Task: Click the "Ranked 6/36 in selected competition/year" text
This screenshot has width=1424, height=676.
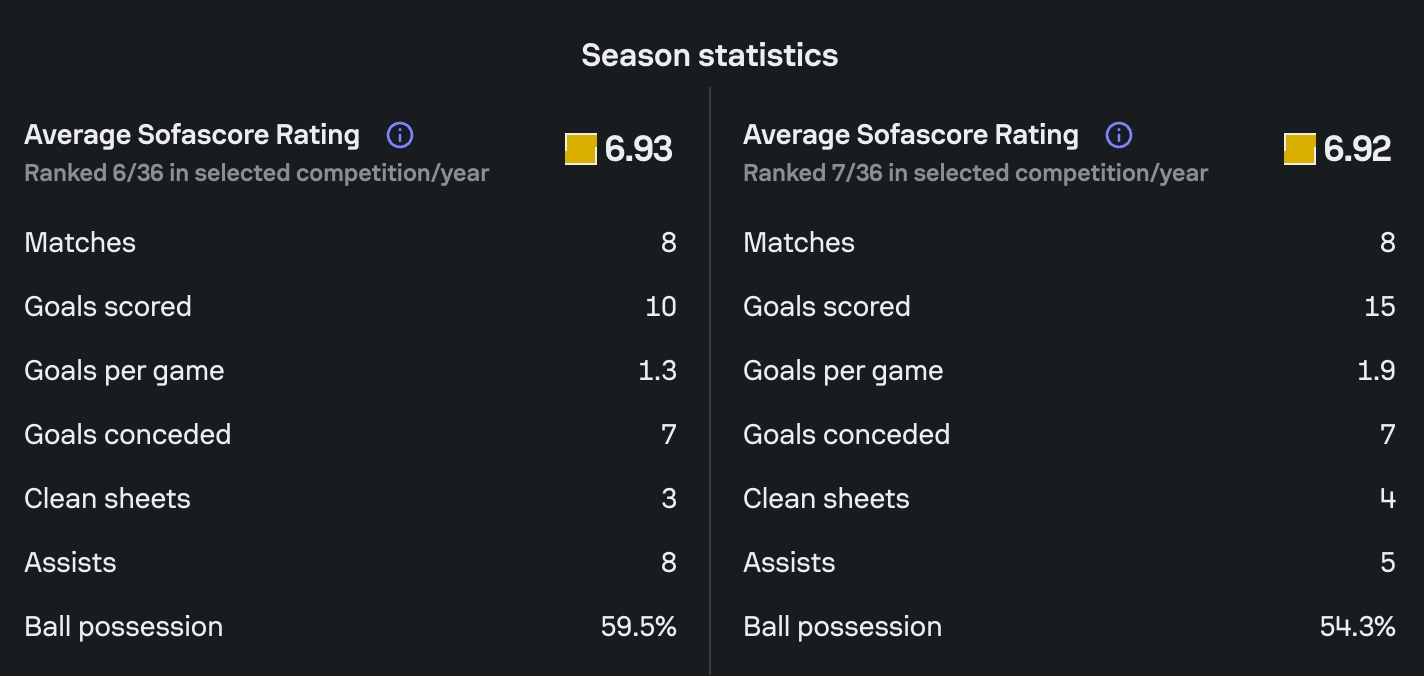Action: (257, 173)
